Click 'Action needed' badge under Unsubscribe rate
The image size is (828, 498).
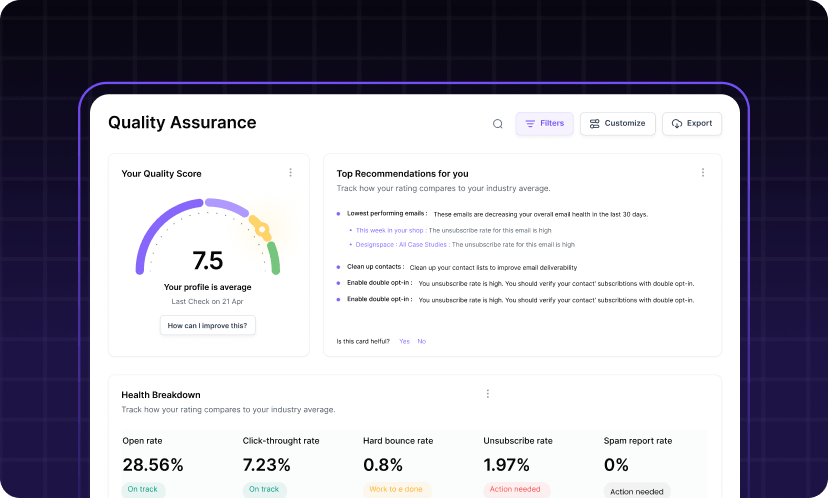(x=513, y=490)
